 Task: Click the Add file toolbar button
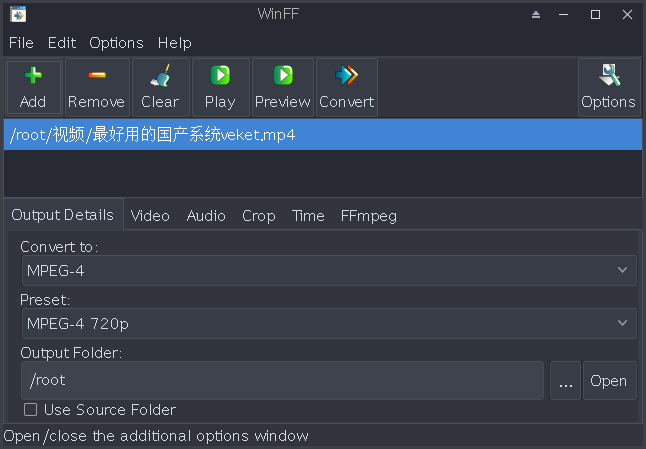point(33,87)
